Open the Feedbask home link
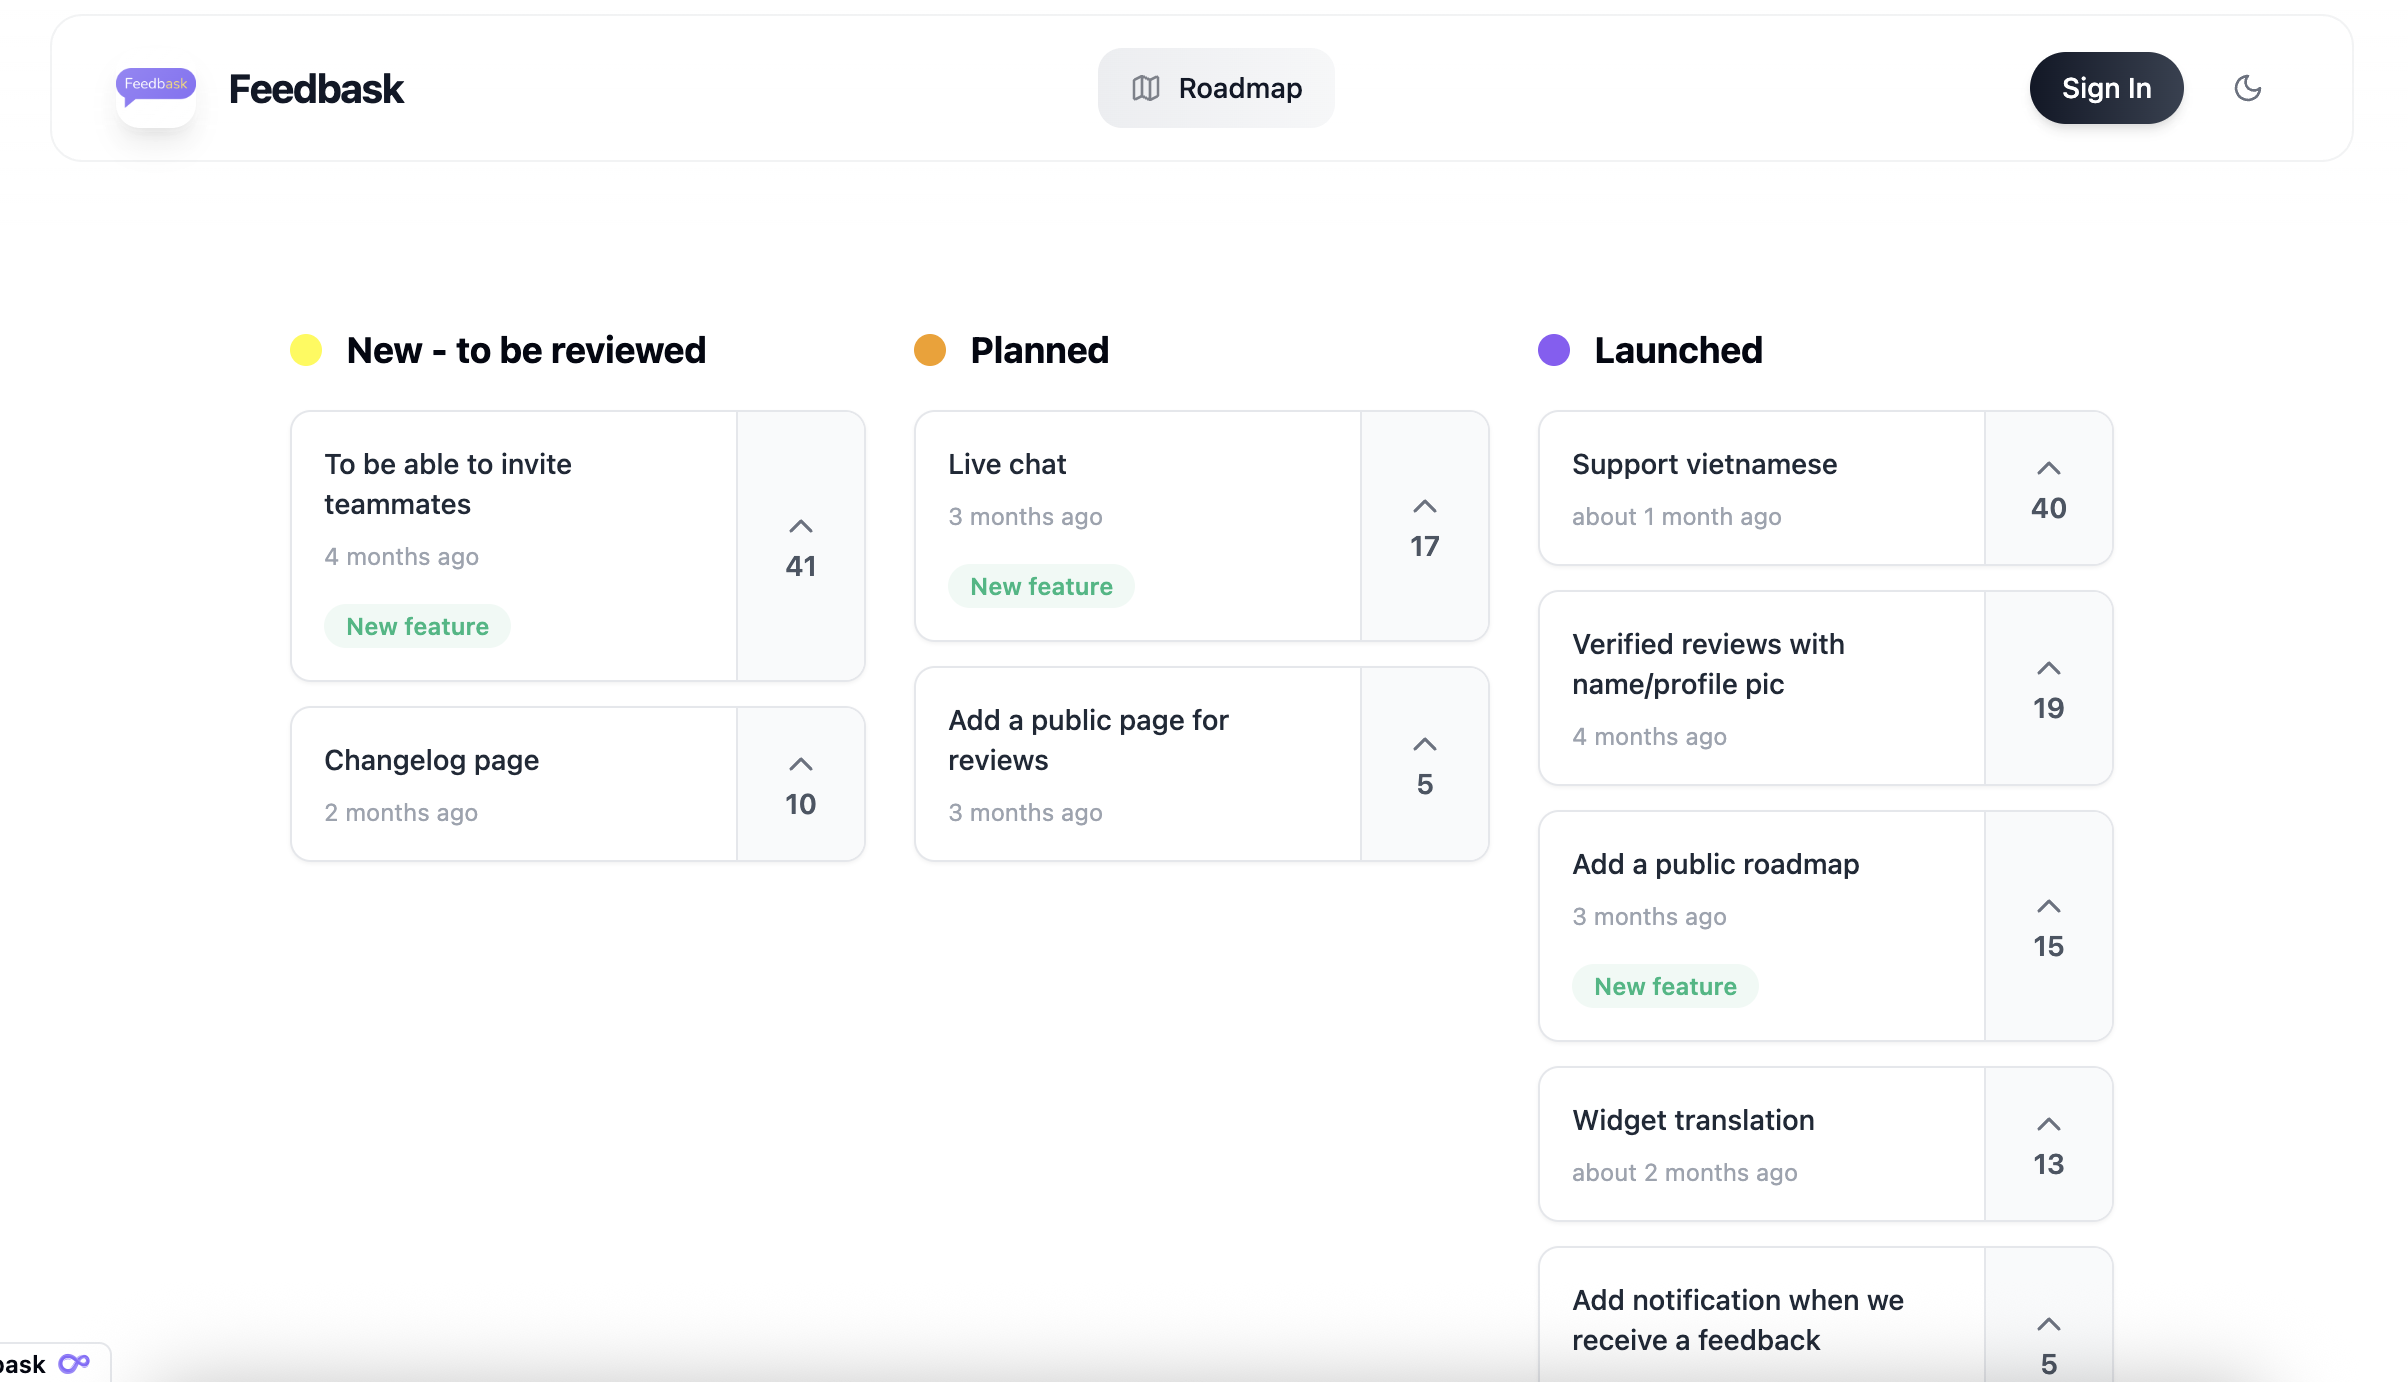 [x=316, y=88]
